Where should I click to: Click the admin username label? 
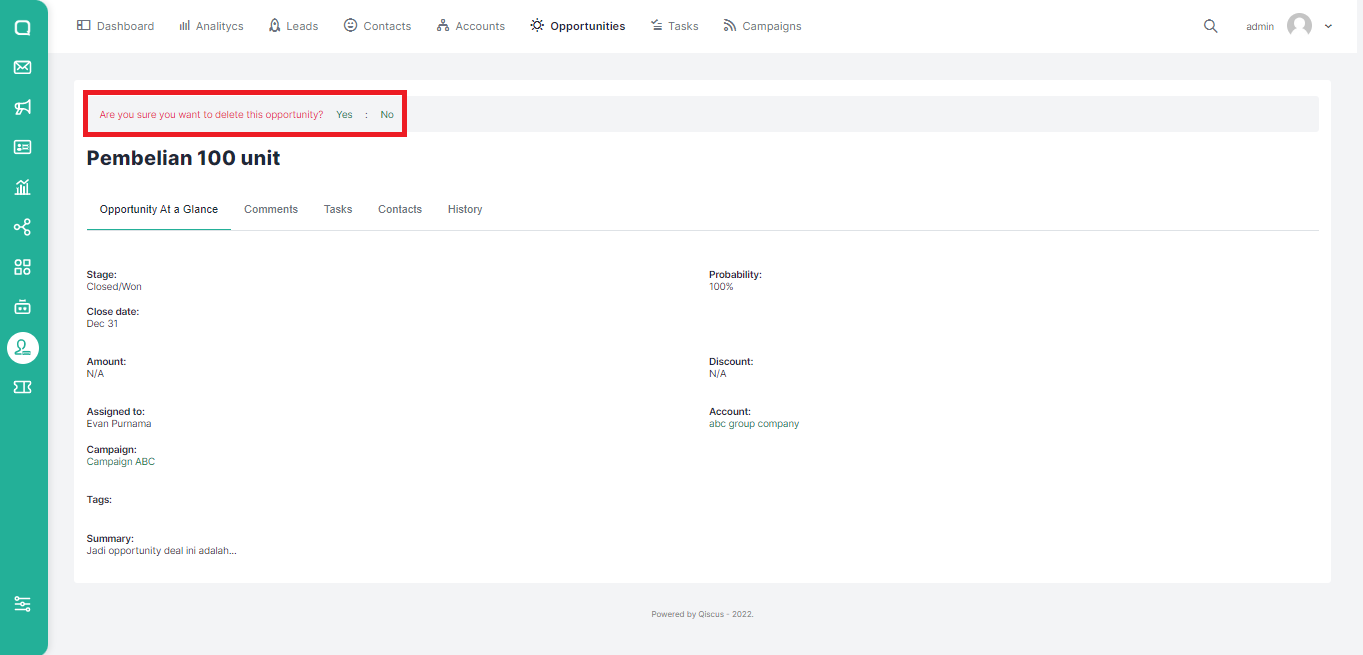tap(1260, 27)
